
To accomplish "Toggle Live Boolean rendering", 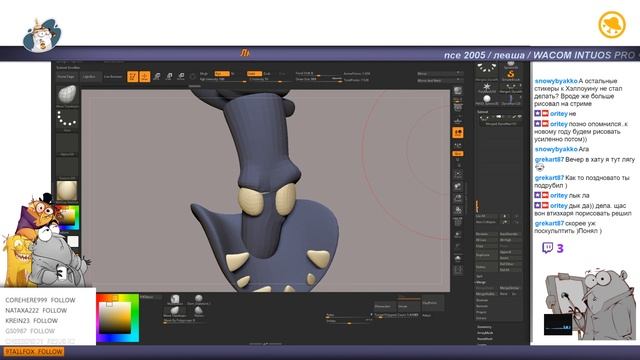I will (113, 76).
